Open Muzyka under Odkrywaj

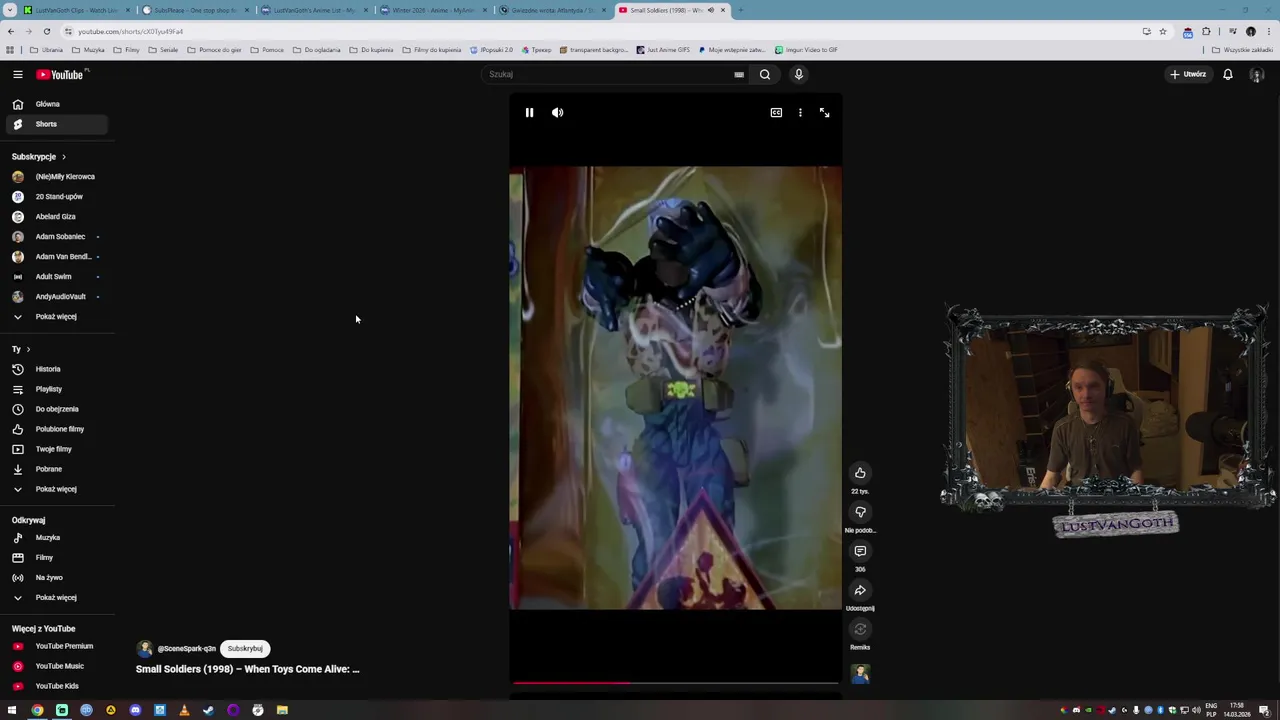click(55, 538)
